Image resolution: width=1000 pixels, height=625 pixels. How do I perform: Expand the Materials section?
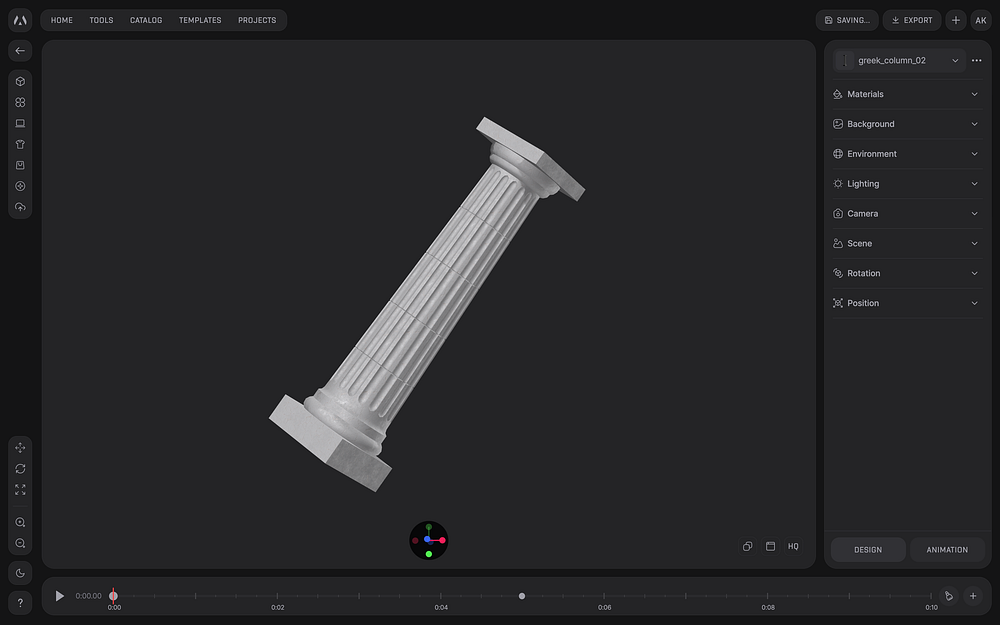point(907,94)
